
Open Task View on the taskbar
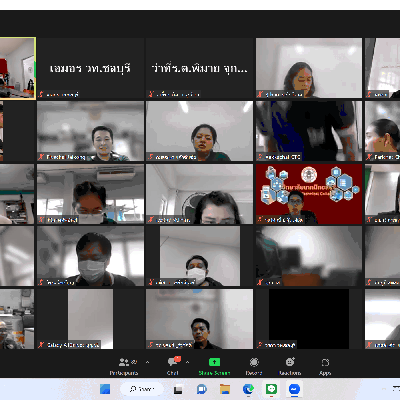178,389
